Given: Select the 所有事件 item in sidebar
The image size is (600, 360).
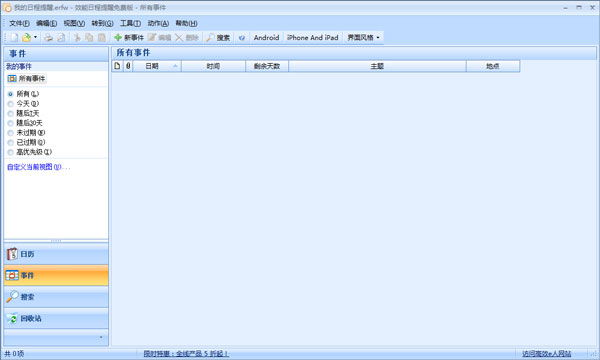Looking at the screenshot, I should [26, 78].
